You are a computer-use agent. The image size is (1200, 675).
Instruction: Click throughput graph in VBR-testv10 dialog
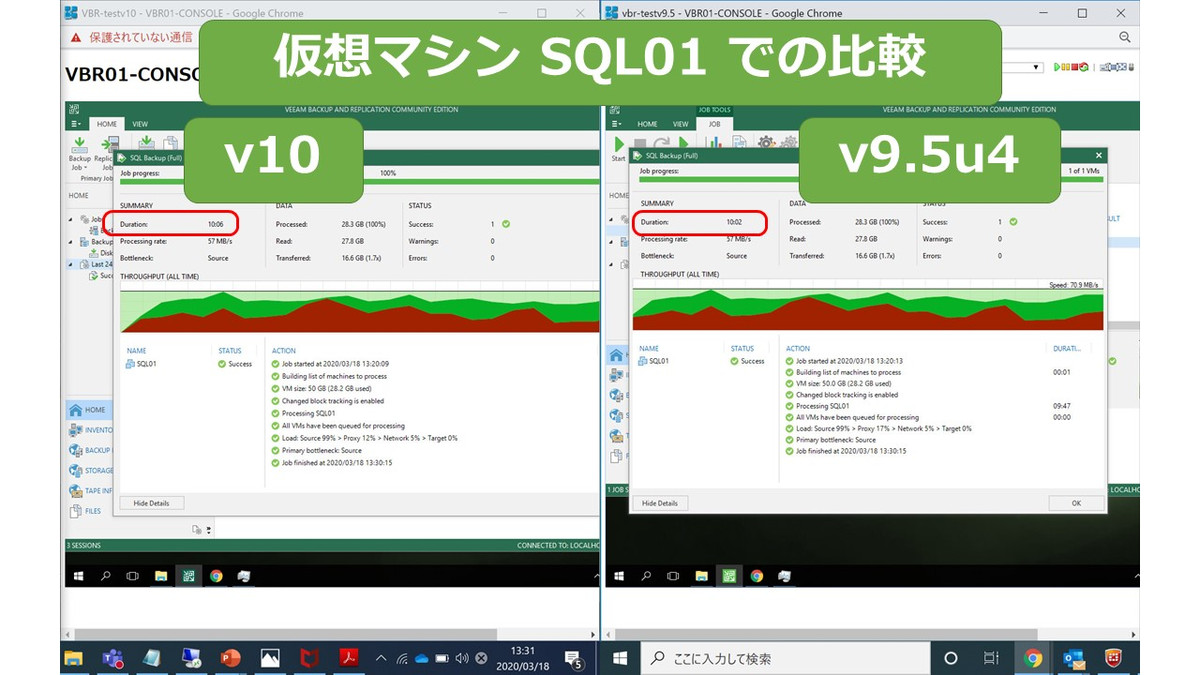358,306
